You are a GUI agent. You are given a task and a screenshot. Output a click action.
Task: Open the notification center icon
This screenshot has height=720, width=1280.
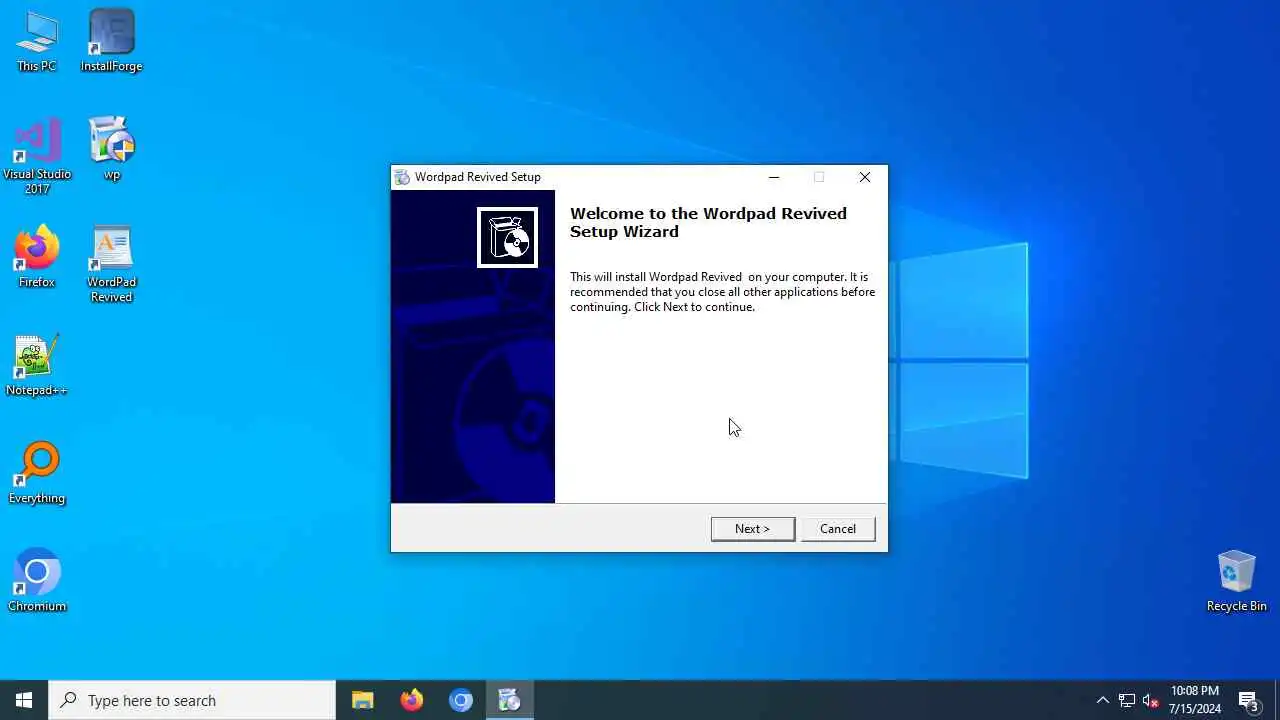(1249, 700)
